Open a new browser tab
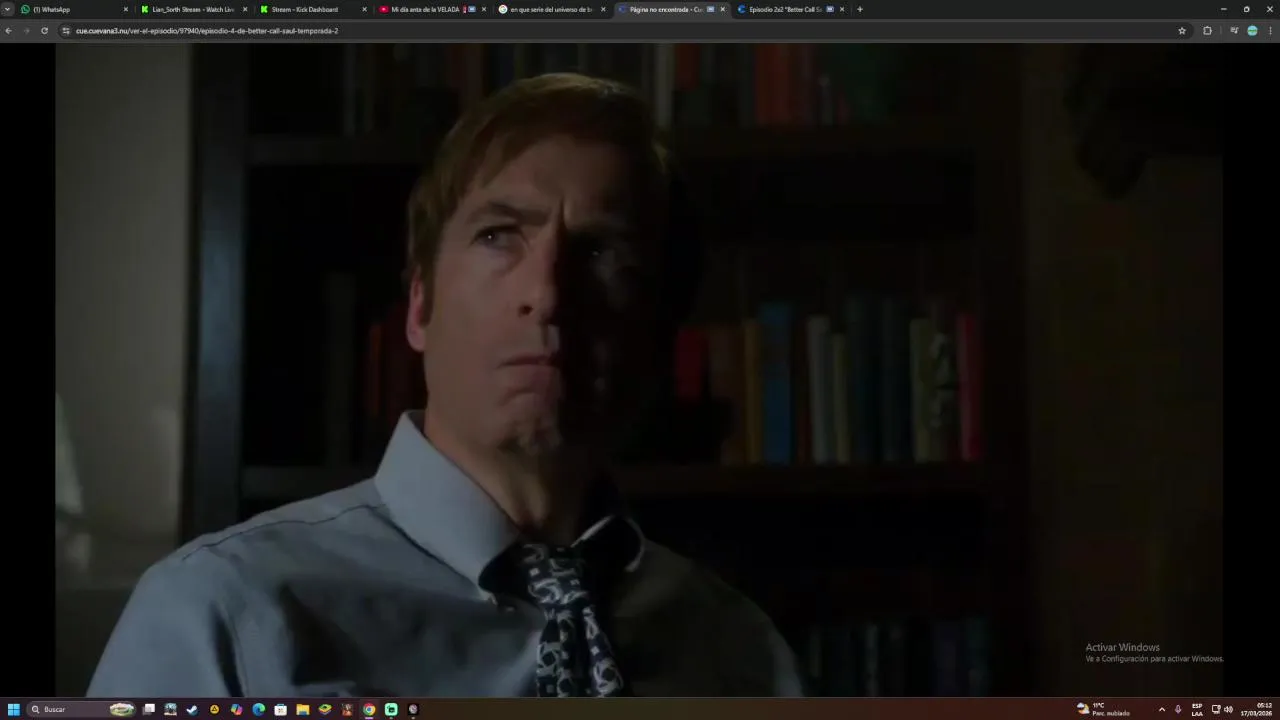Viewport: 1280px width, 720px height. tap(860, 9)
